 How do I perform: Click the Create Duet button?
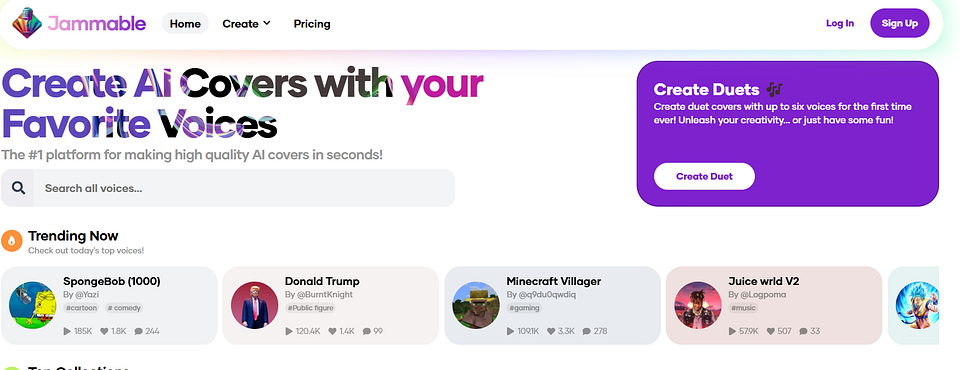click(704, 176)
